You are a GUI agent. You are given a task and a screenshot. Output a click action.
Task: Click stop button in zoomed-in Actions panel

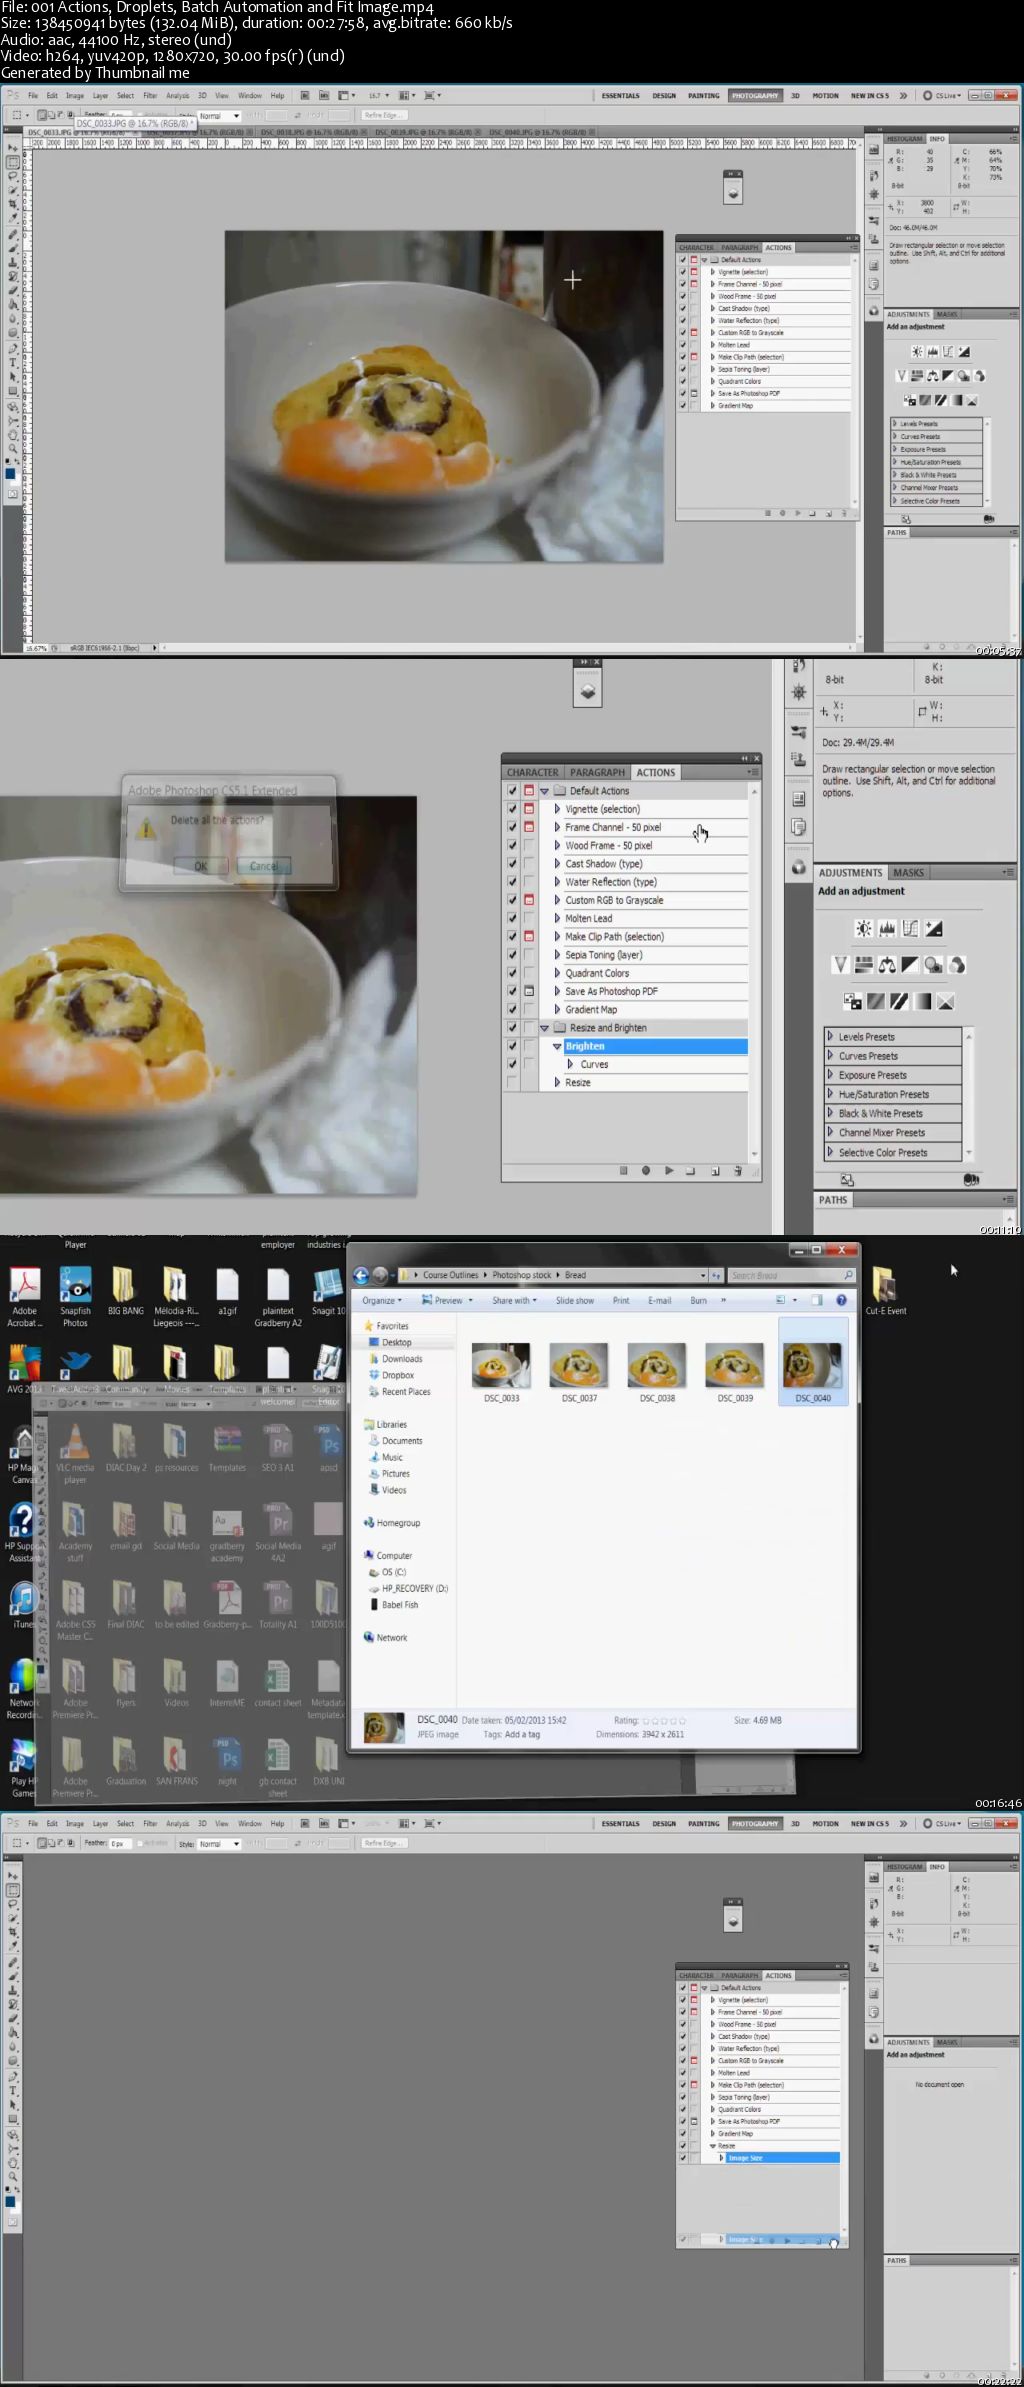point(623,1170)
